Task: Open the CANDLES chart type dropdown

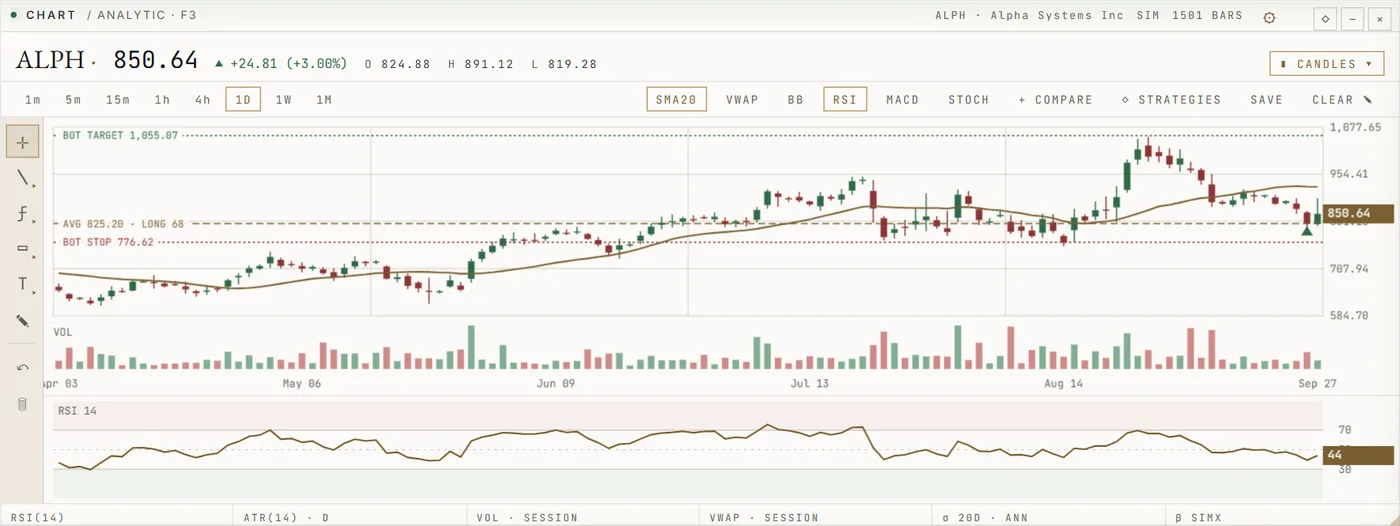Action: click(x=1327, y=64)
